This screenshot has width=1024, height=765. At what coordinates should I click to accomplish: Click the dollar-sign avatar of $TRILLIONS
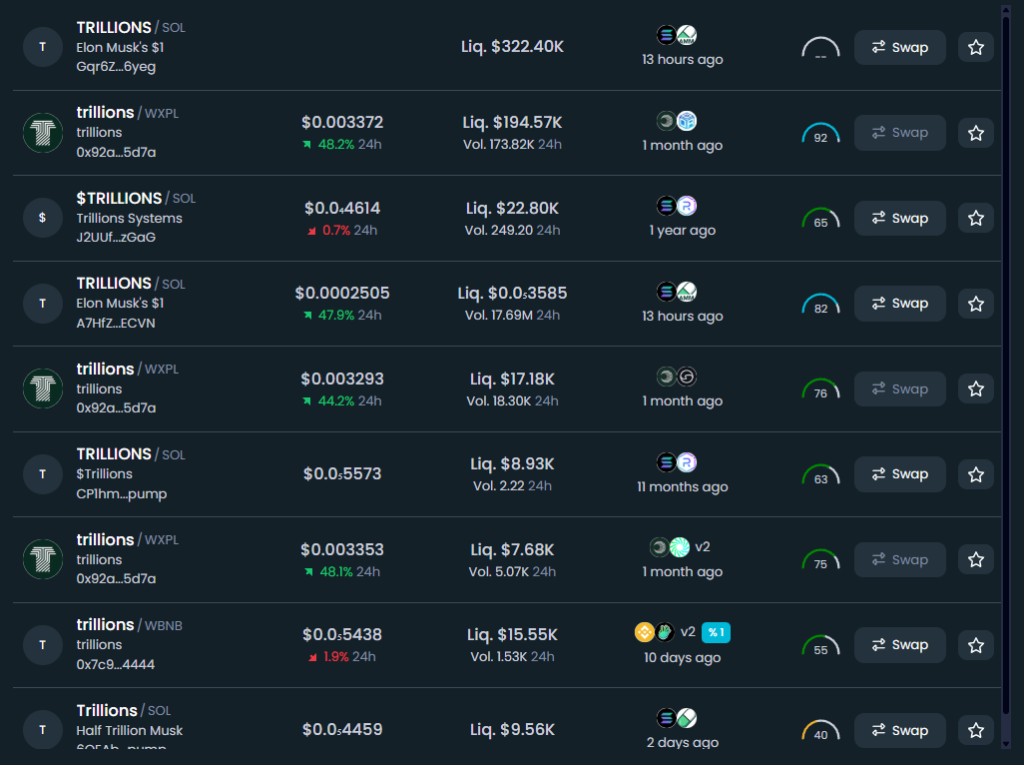[42, 218]
